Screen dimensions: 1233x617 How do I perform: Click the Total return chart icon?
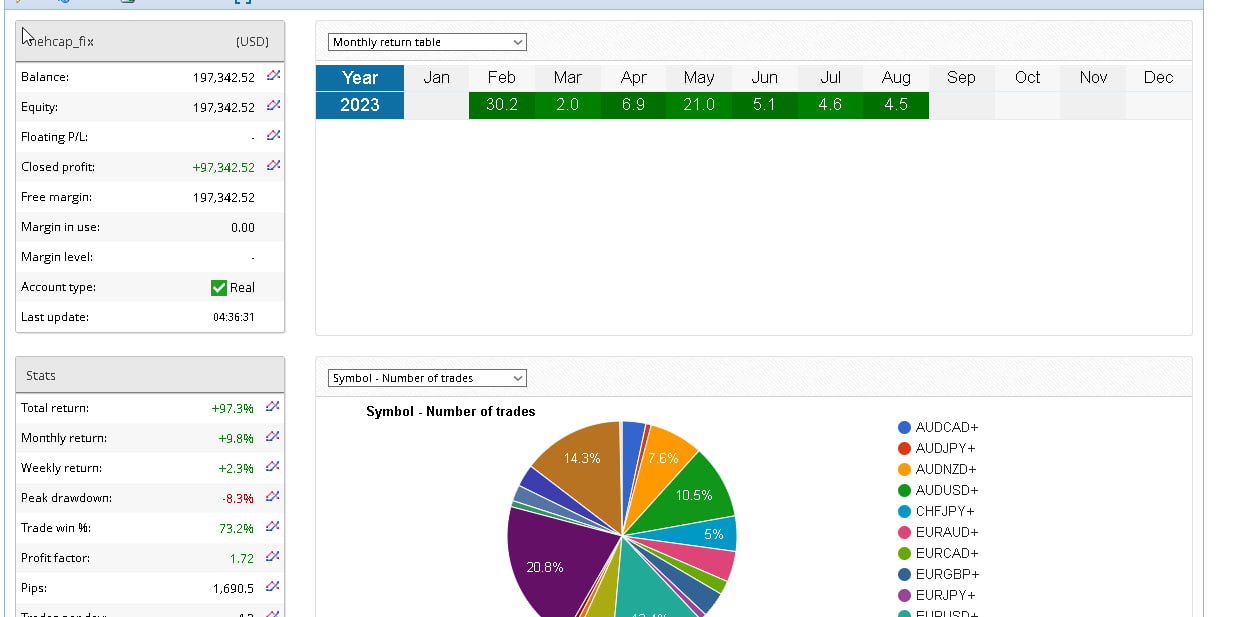273,407
